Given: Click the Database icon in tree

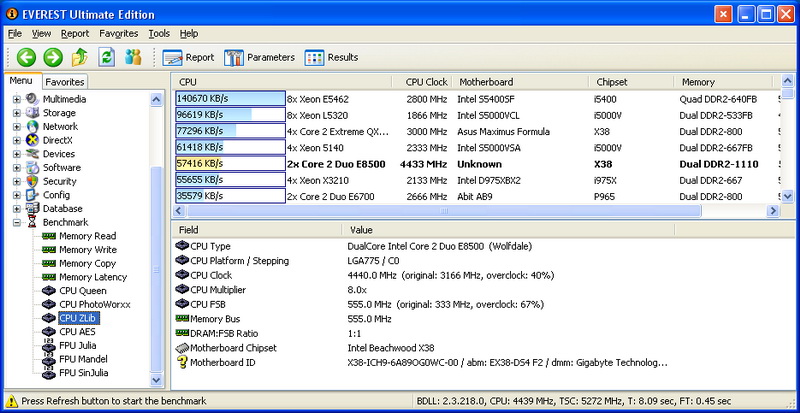Looking at the screenshot, I should coord(32,208).
